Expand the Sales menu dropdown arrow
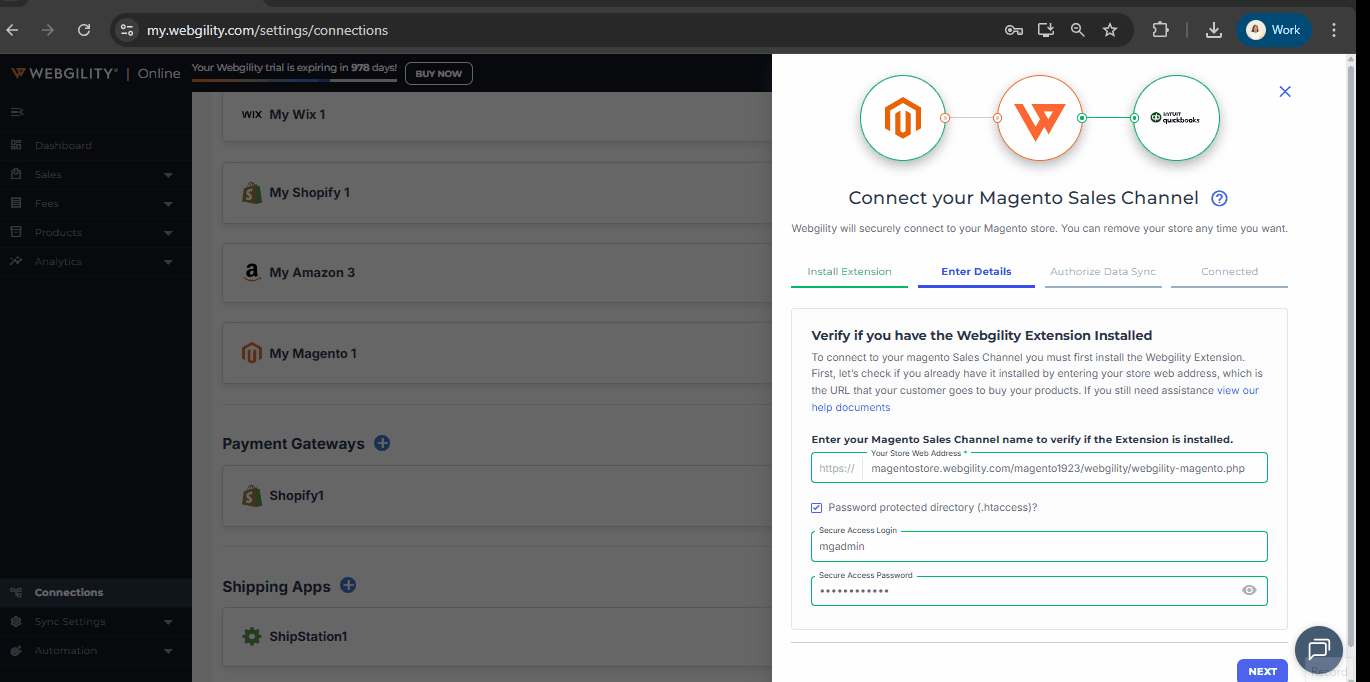This screenshot has width=1370, height=682. 168,175
